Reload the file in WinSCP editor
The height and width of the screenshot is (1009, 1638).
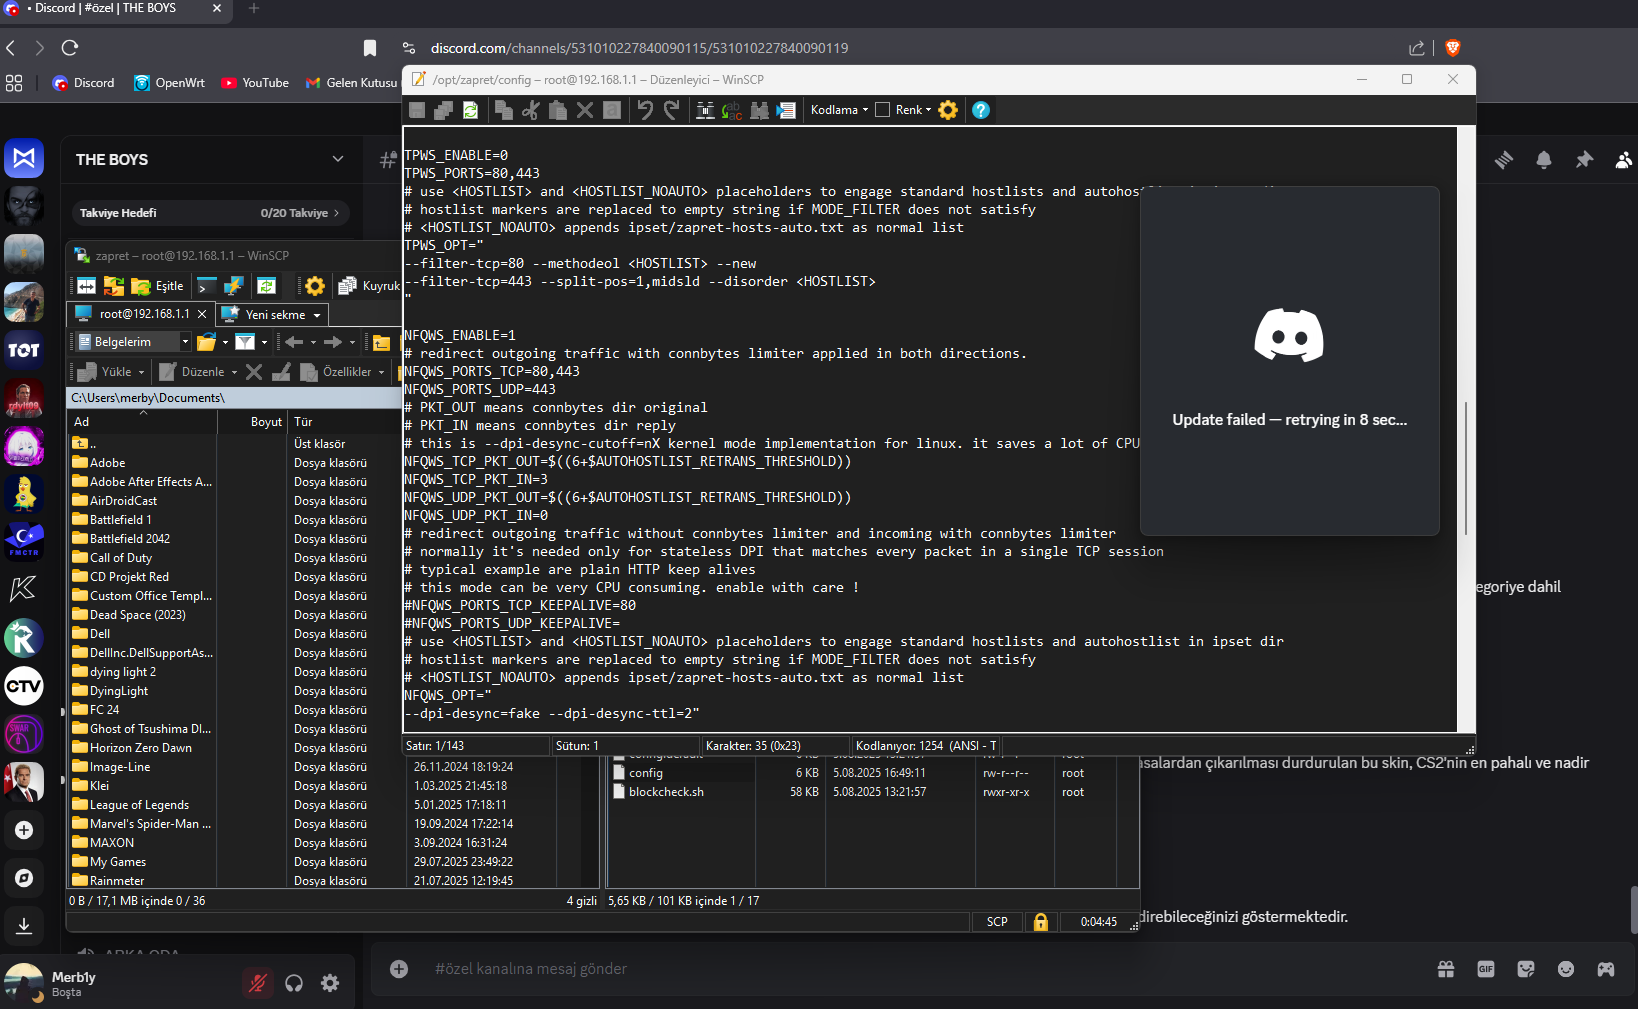click(470, 110)
